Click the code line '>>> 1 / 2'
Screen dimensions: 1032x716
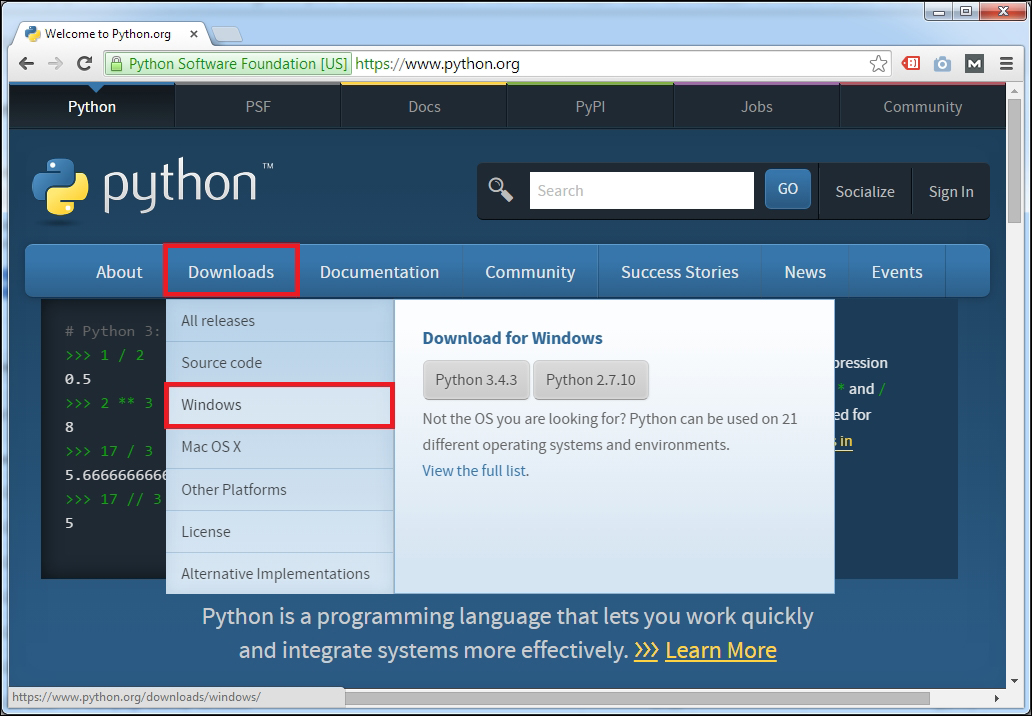(x=105, y=355)
